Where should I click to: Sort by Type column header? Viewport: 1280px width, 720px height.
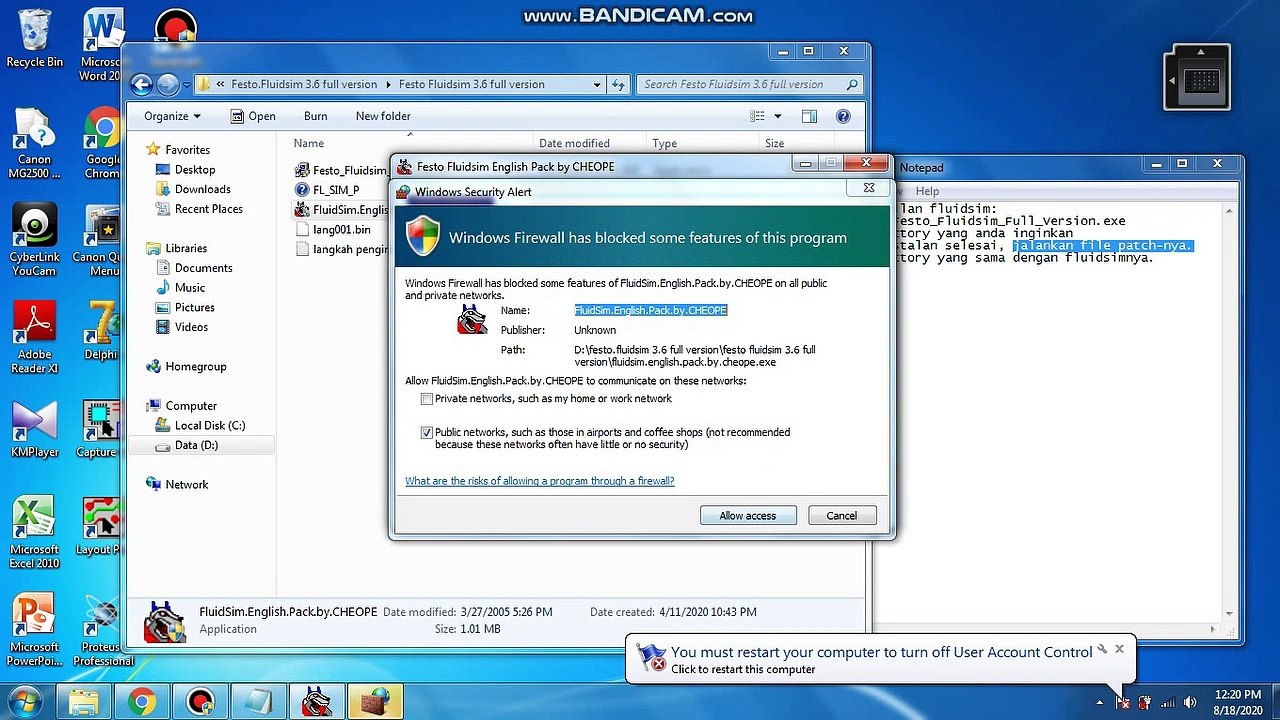coord(665,144)
